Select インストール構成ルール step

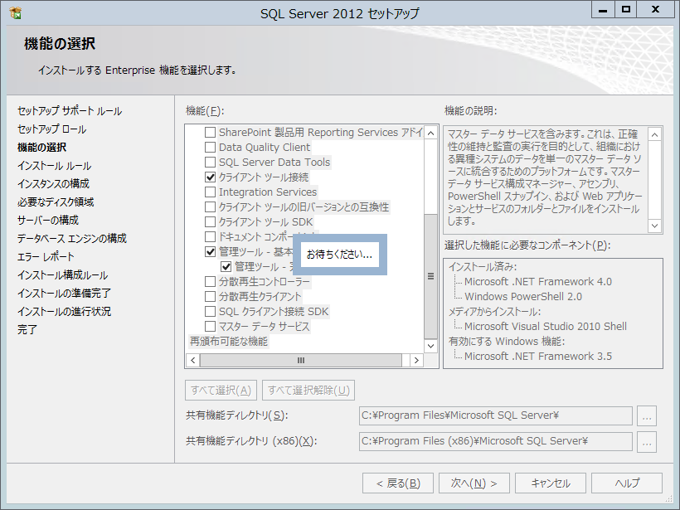[62, 275]
